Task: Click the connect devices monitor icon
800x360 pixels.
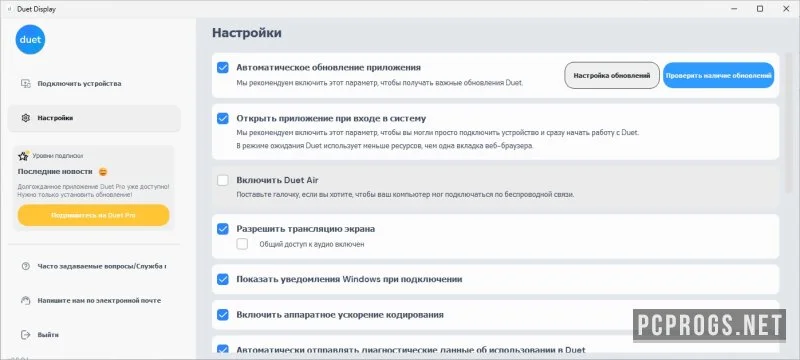Action: pos(26,84)
